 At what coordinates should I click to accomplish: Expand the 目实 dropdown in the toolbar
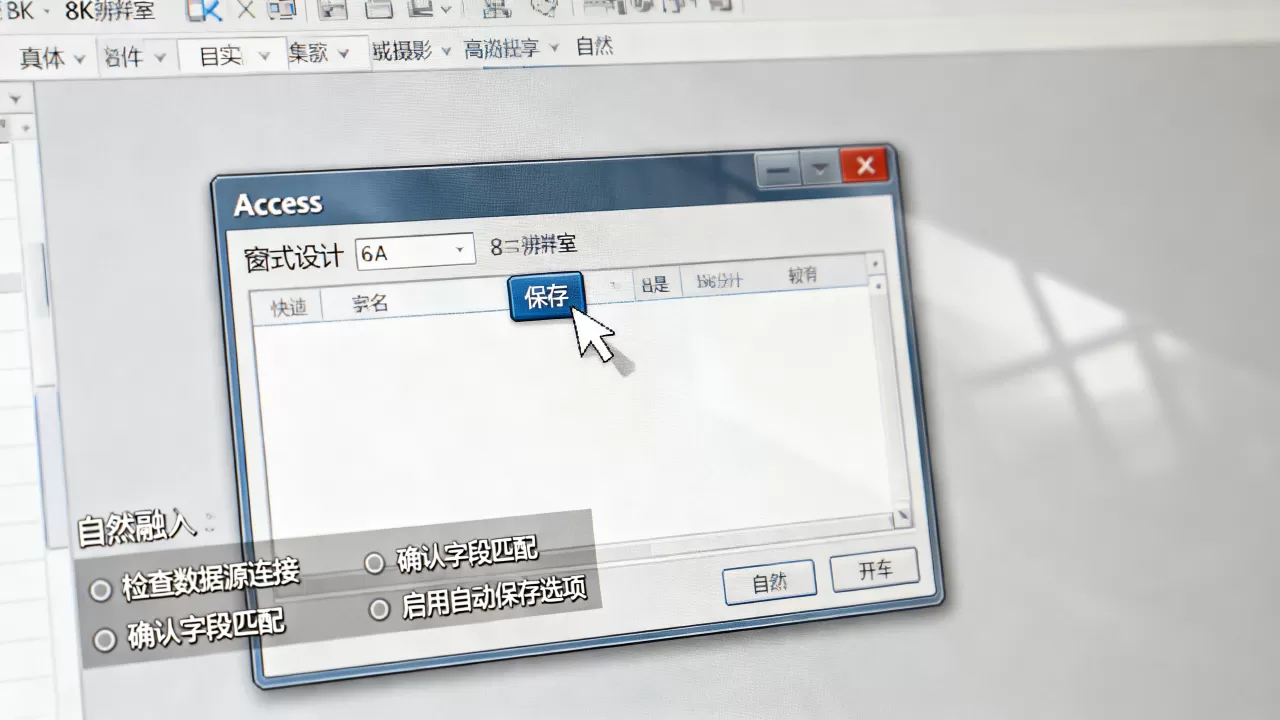[x=234, y=56]
